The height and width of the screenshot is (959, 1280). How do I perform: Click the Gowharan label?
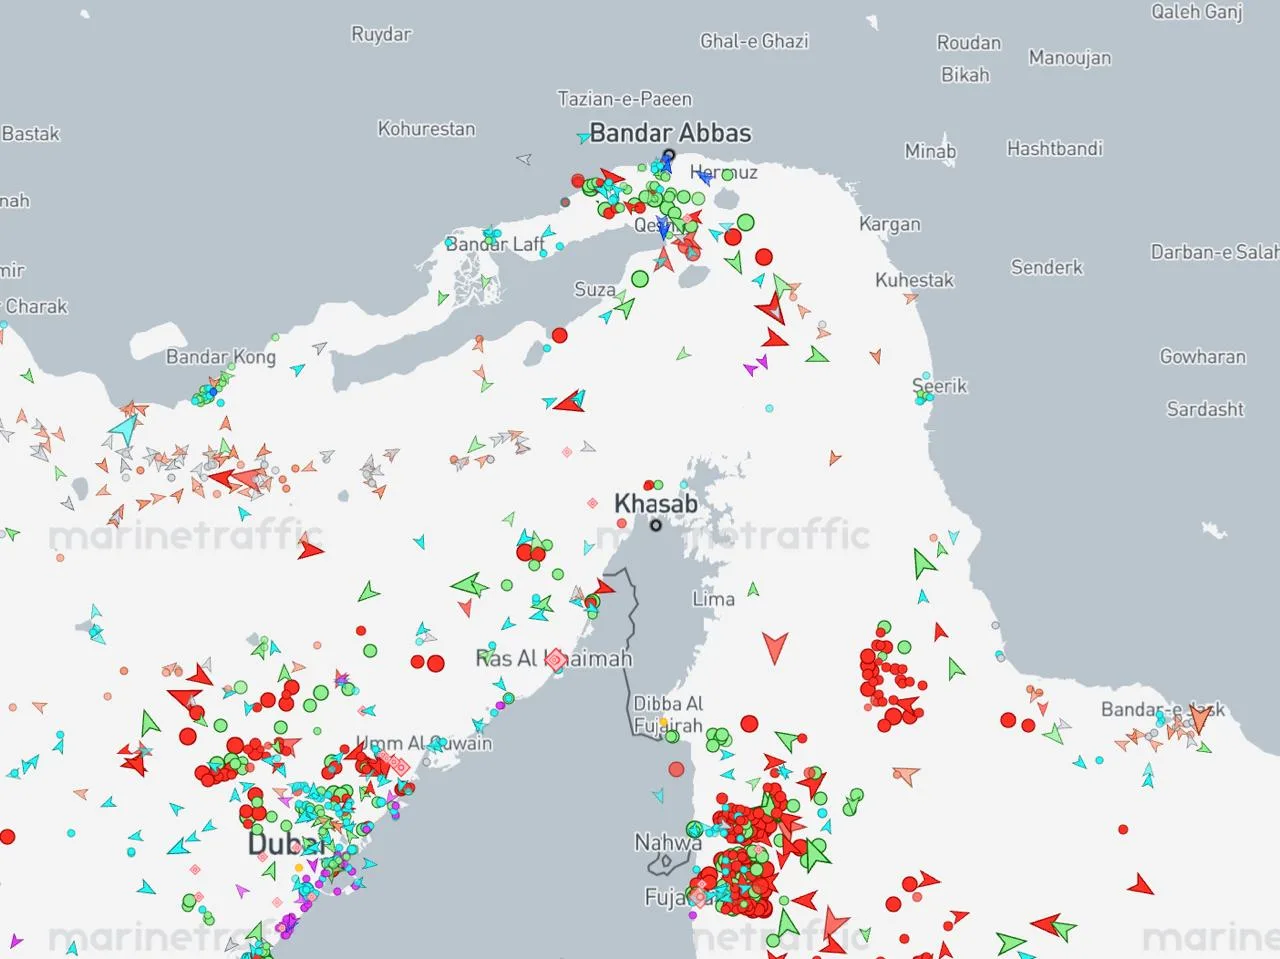(1203, 356)
